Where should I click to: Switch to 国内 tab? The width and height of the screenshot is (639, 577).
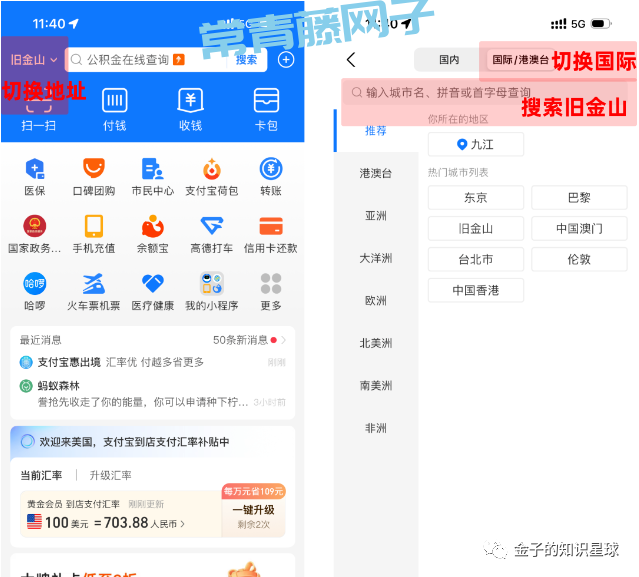tap(449, 60)
